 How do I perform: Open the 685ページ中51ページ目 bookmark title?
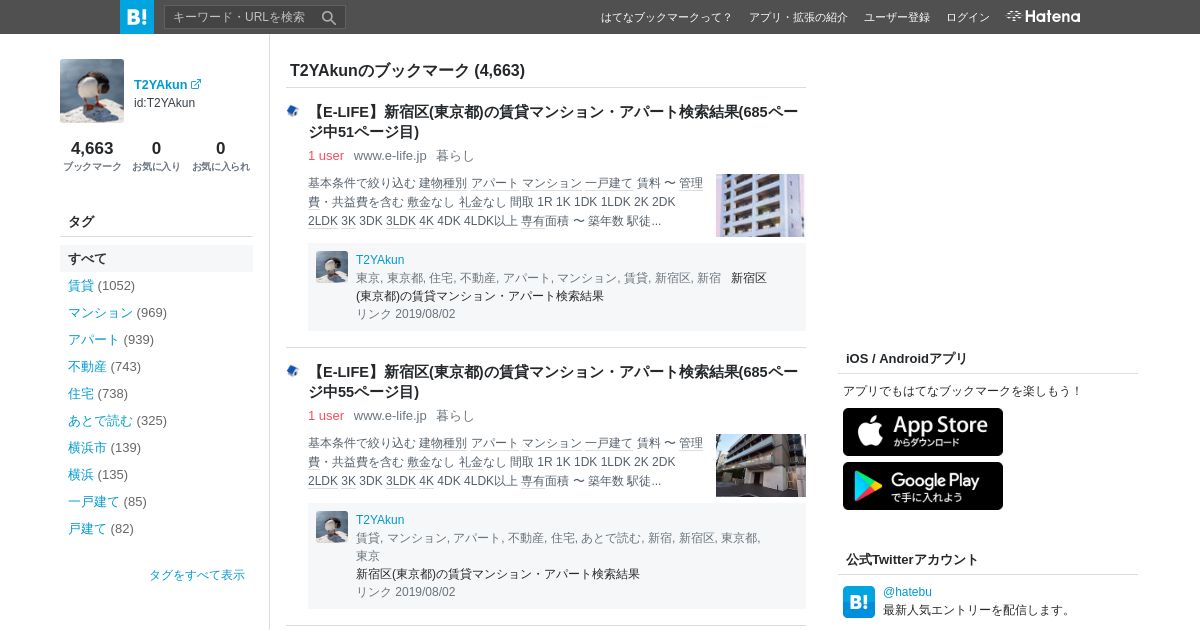tap(553, 121)
